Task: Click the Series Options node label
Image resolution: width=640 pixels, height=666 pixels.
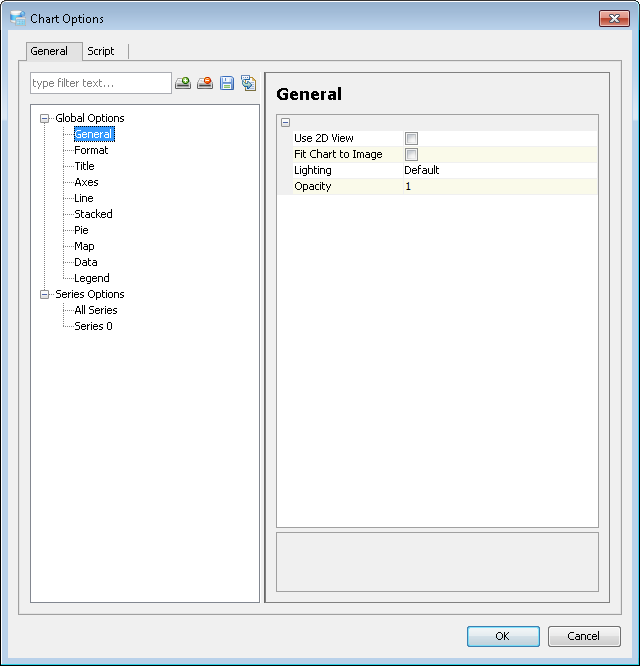Action: [x=90, y=294]
